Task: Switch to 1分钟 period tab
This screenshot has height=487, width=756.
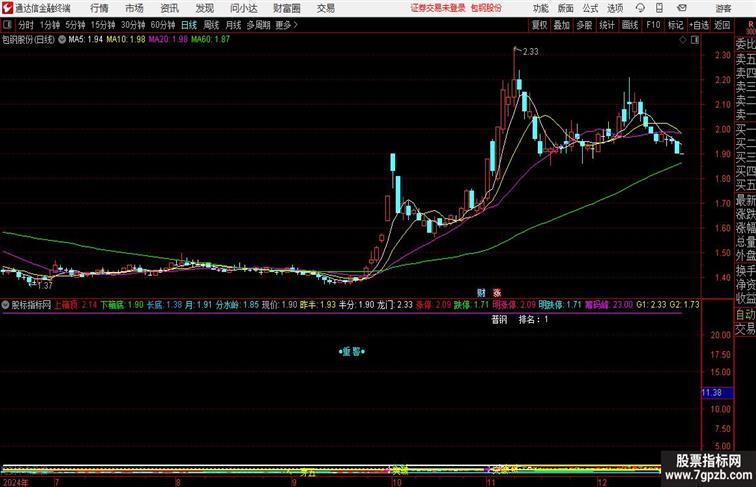Action: (x=50, y=25)
